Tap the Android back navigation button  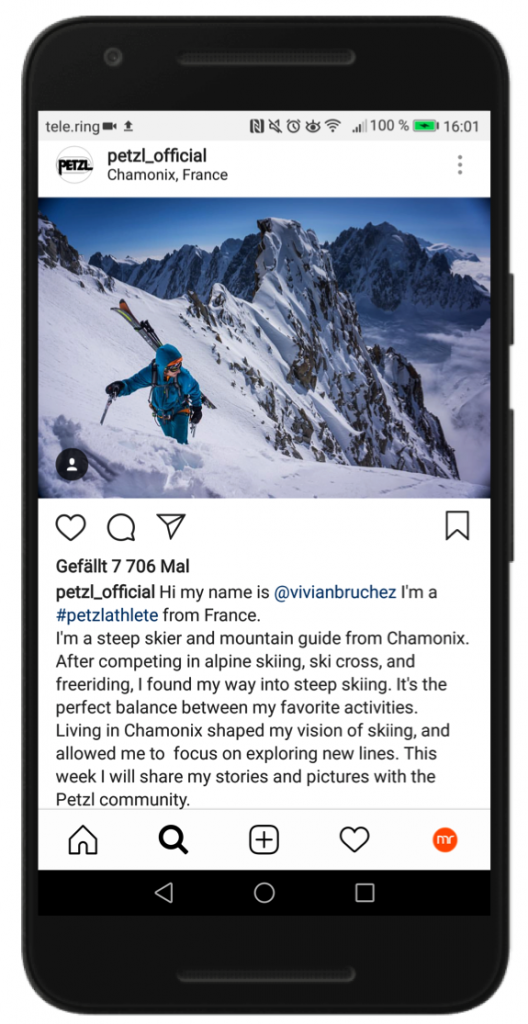[x=163, y=893]
